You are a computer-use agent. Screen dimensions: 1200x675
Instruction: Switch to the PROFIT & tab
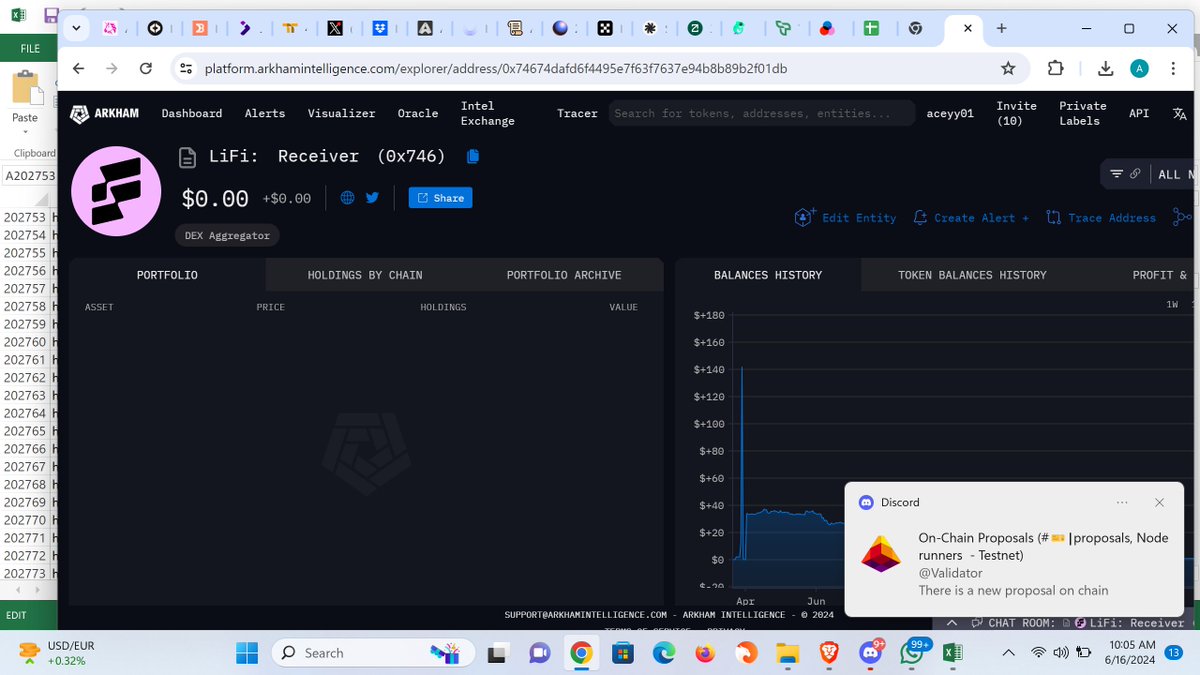pos(1160,275)
